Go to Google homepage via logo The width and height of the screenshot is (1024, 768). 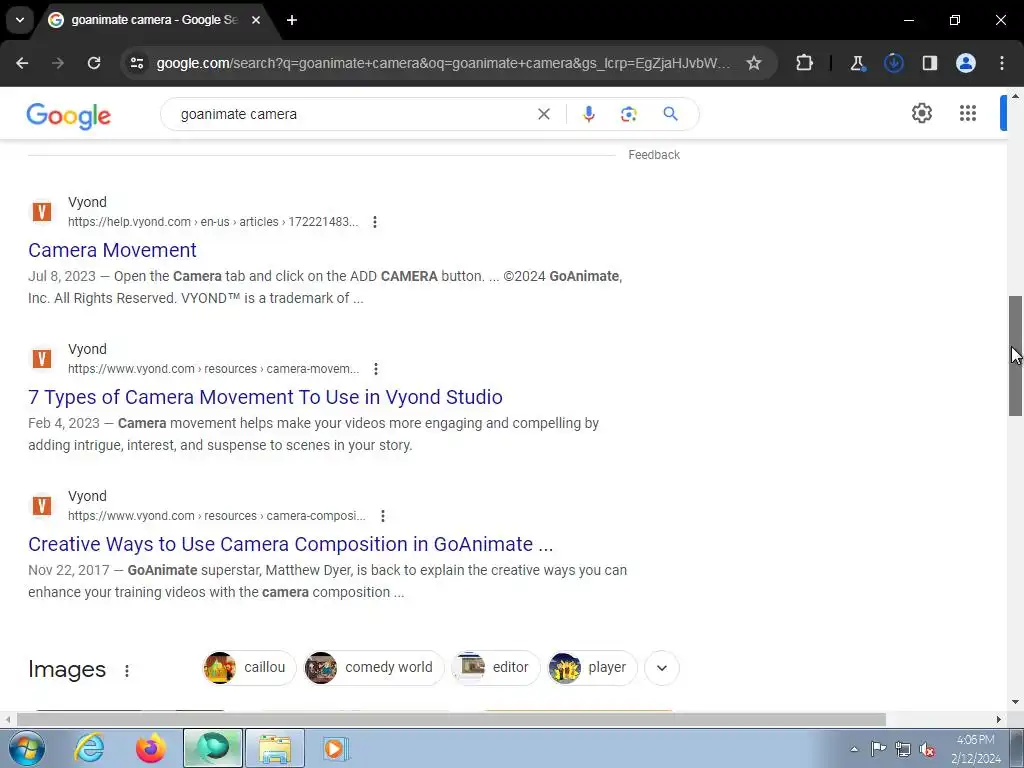coord(69,116)
